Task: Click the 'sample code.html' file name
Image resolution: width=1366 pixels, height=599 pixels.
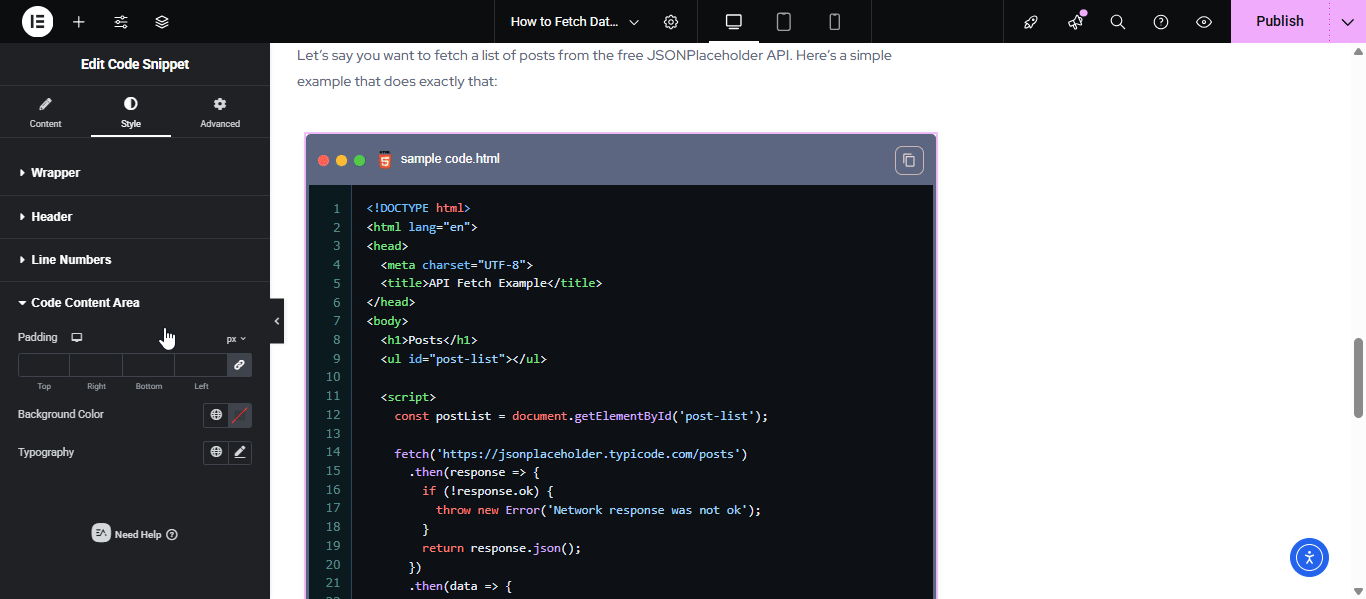Action: pyautogui.click(x=450, y=159)
